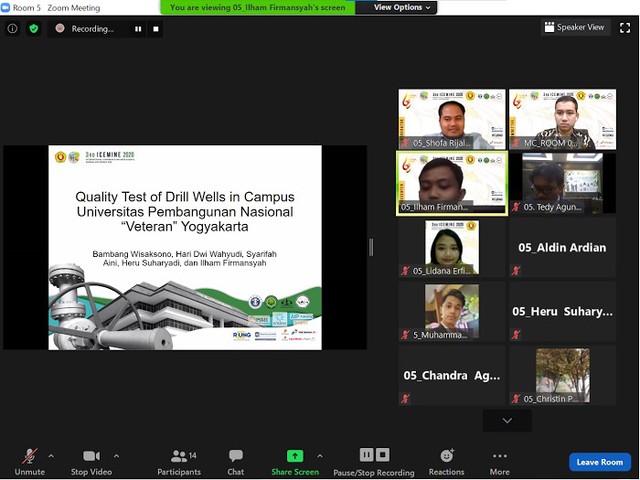The width and height of the screenshot is (640, 480).
Task: Click the green encryption shield icon
Action: [33, 29]
